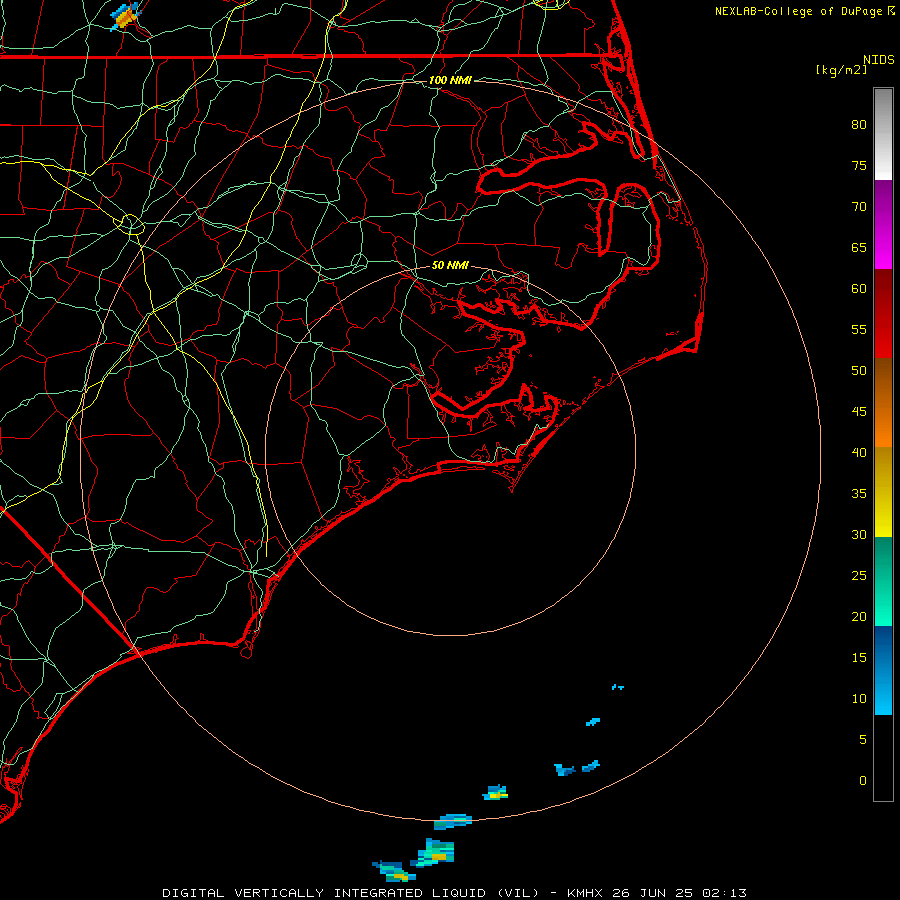
Task: Click the 26 JUN 25 date in the caption
Action: 653,893
